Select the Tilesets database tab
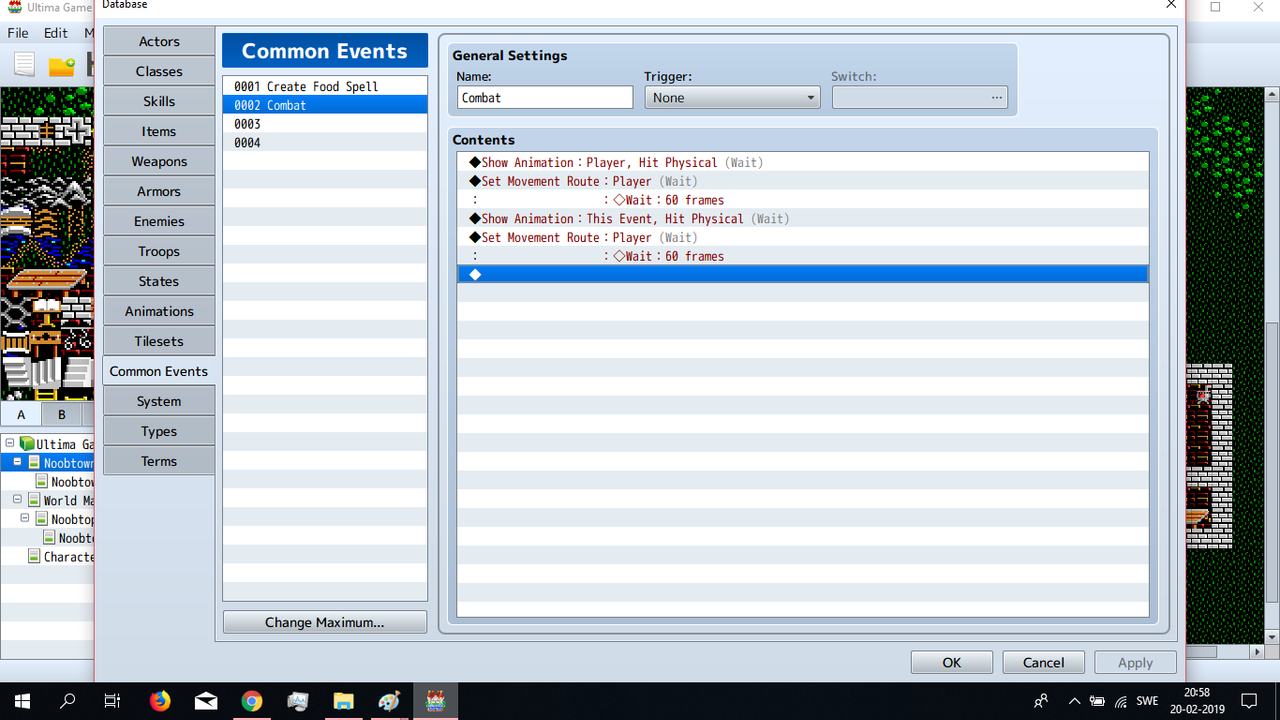The image size is (1280, 720). pyautogui.click(x=159, y=341)
